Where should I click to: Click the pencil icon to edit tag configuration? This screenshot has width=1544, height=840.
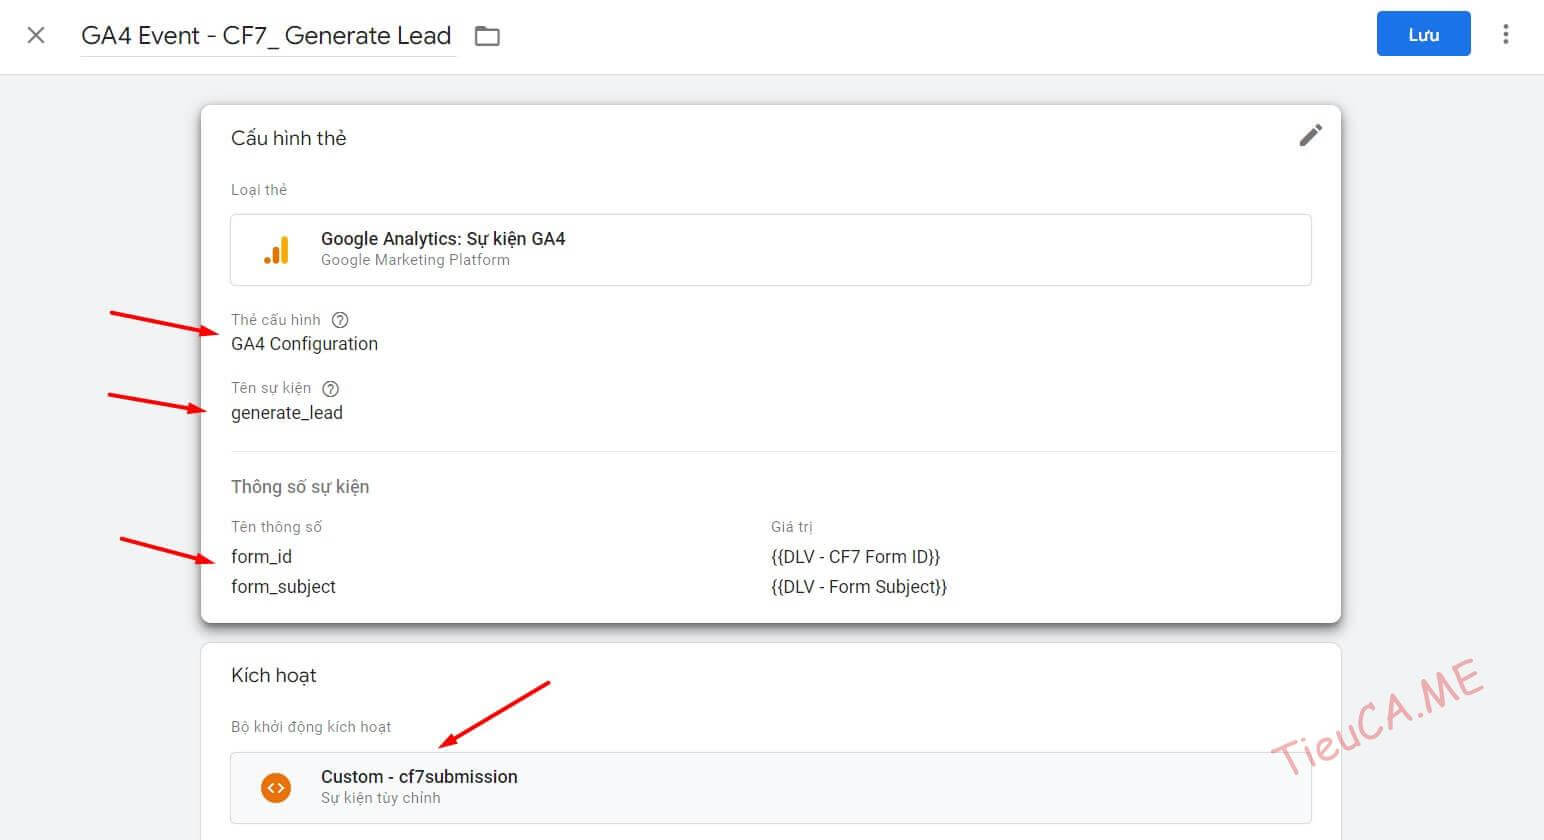coord(1310,135)
